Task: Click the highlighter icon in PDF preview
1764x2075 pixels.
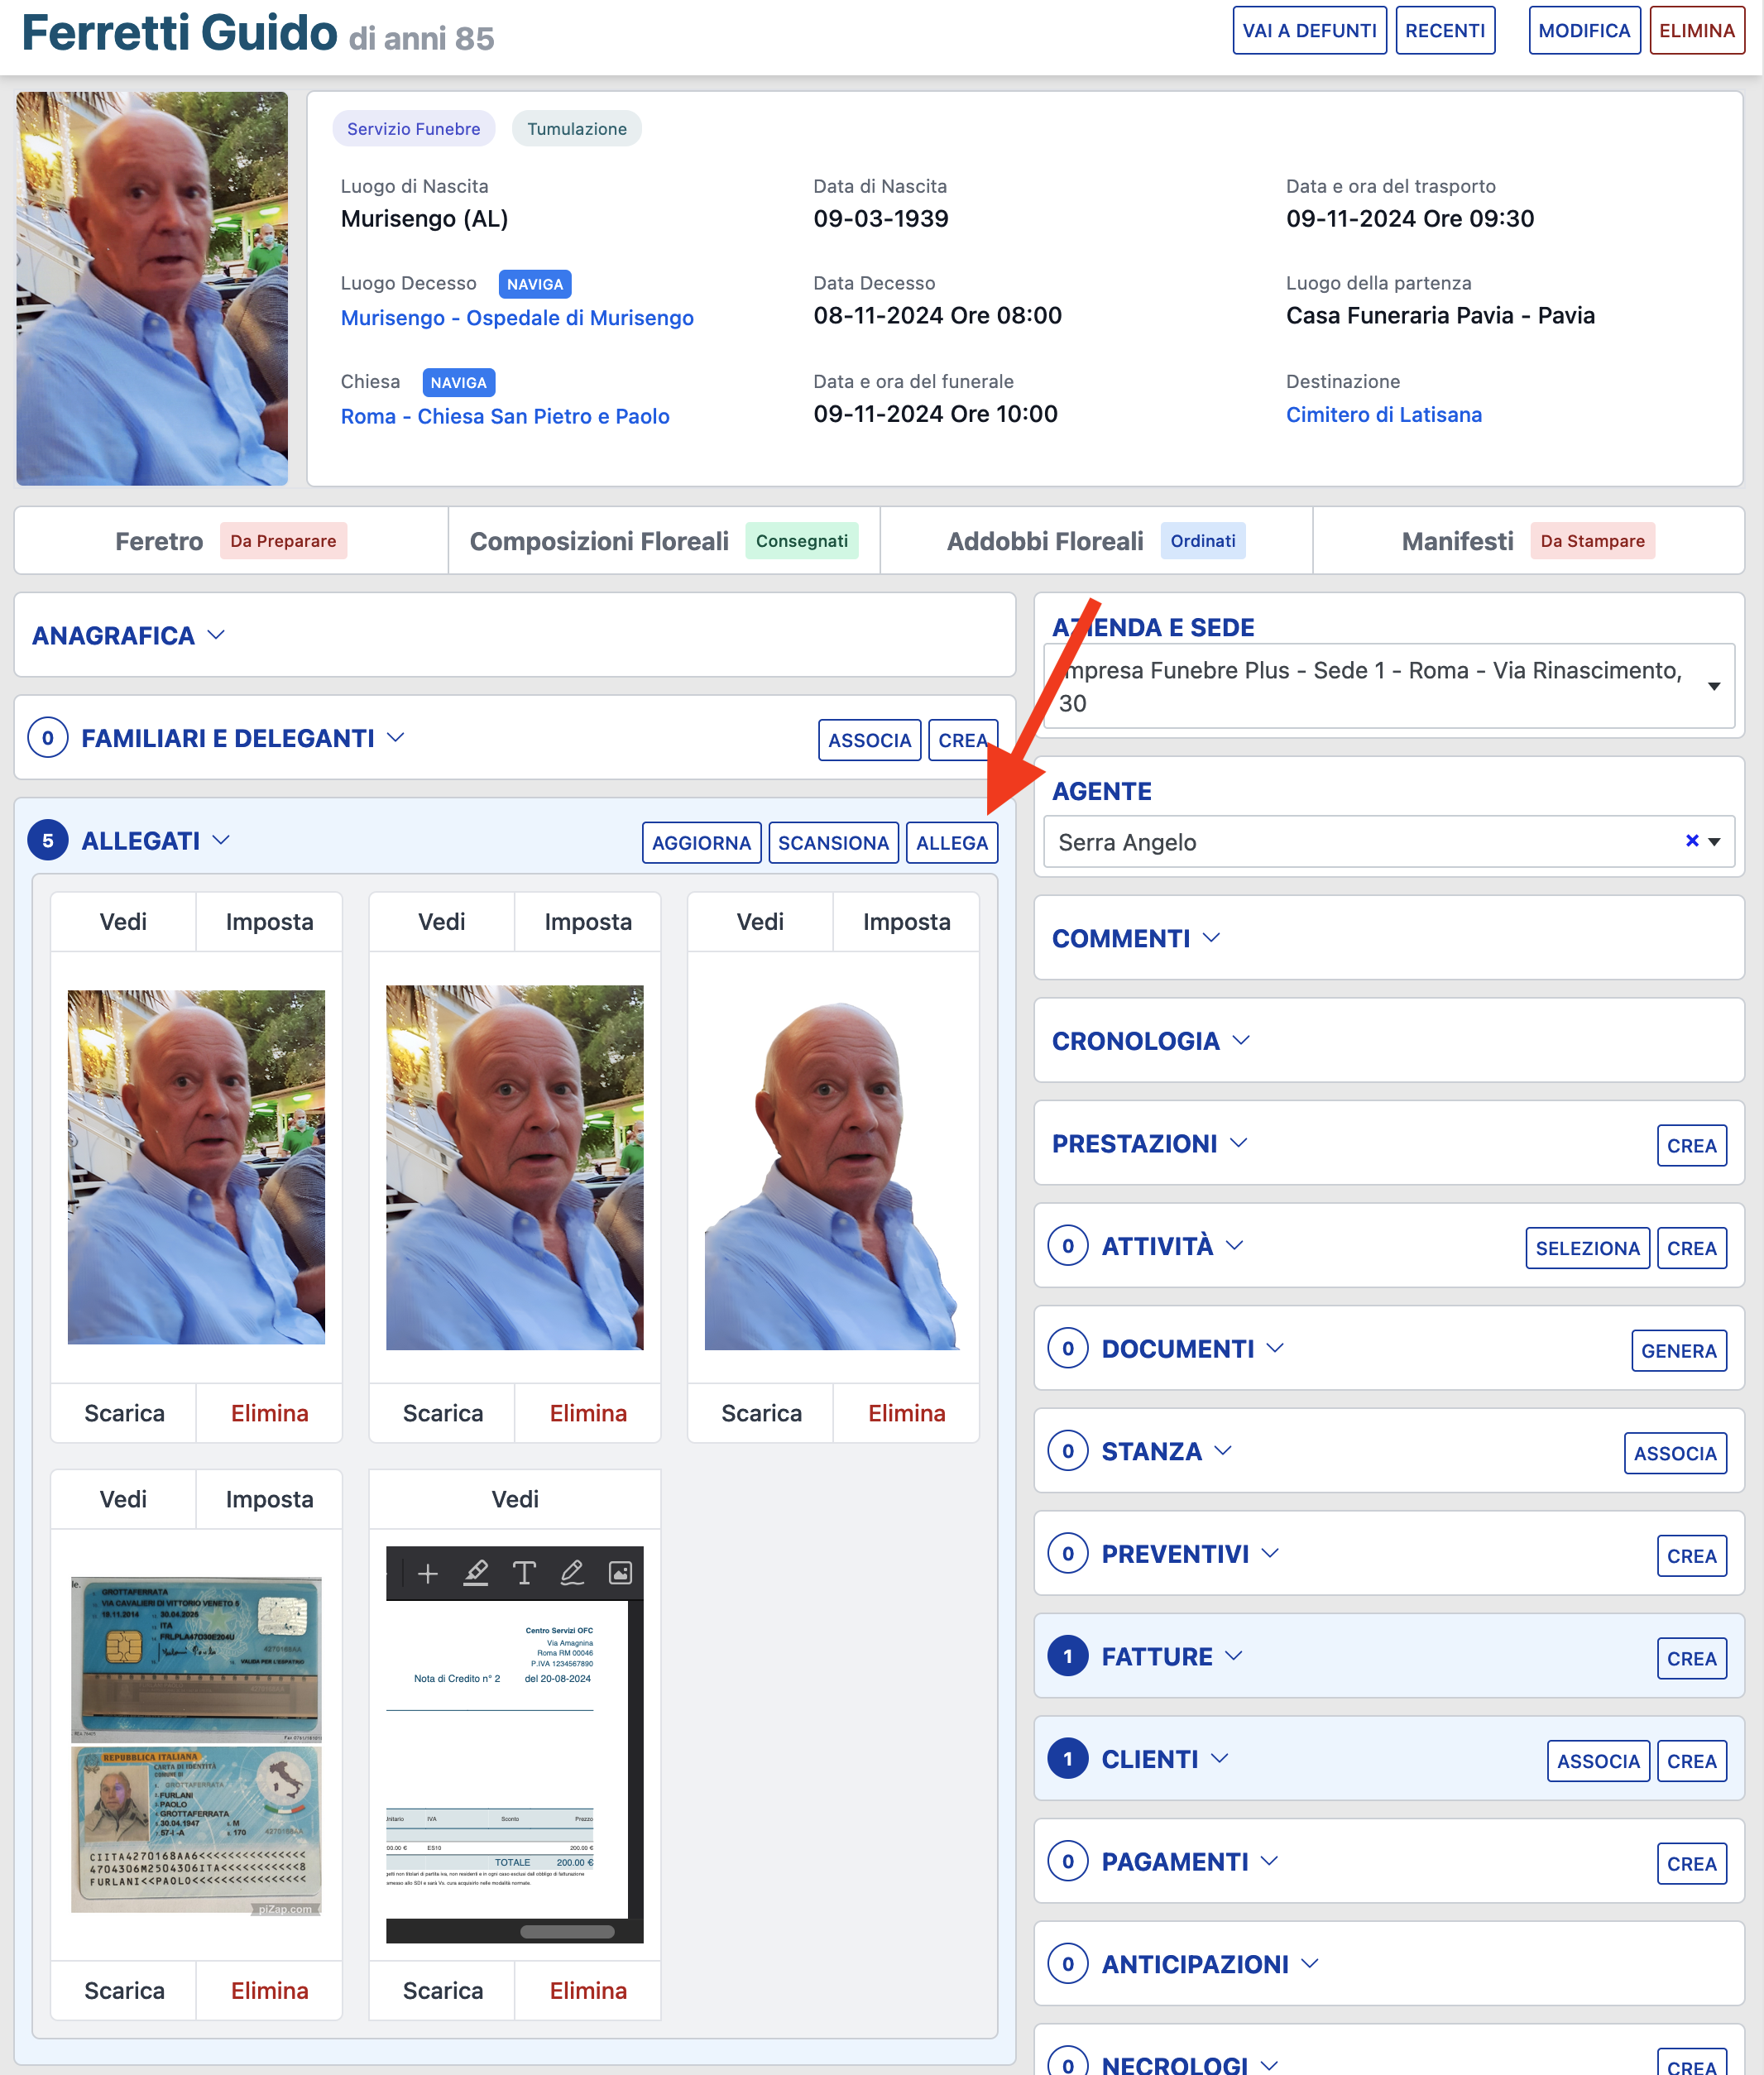Action: (476, 1574)
